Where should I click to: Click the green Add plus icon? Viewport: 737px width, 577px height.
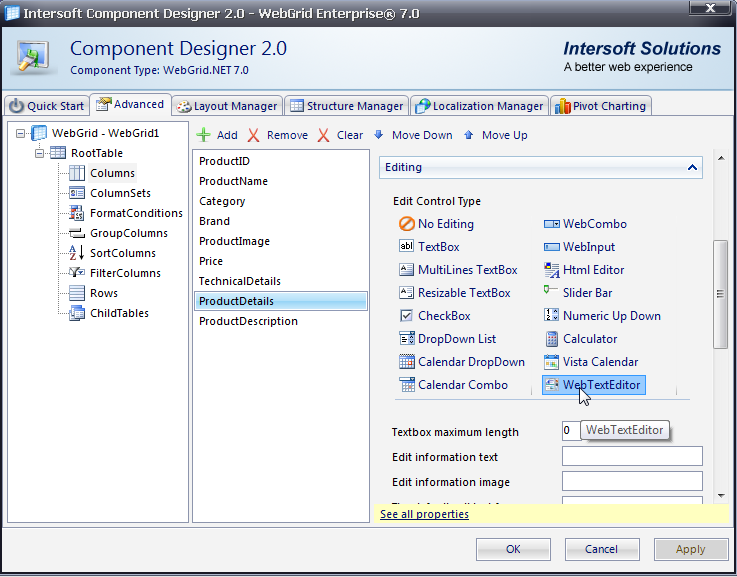pos(203,135)
